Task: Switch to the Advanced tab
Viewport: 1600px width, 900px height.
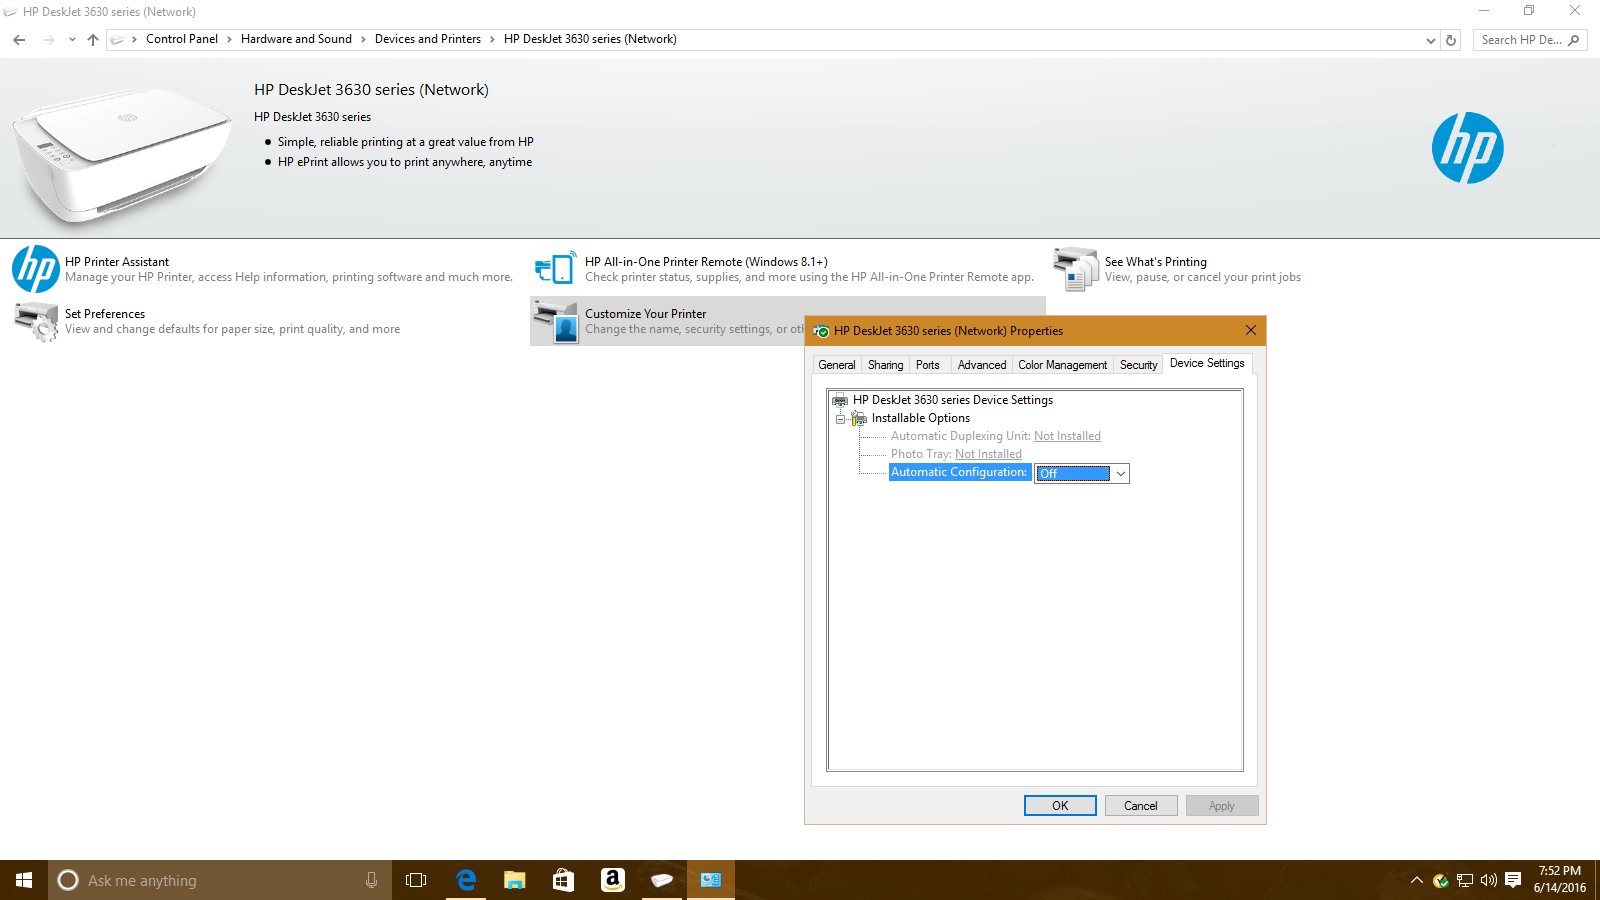Action: pyautogui.click(x=981, y=365)
